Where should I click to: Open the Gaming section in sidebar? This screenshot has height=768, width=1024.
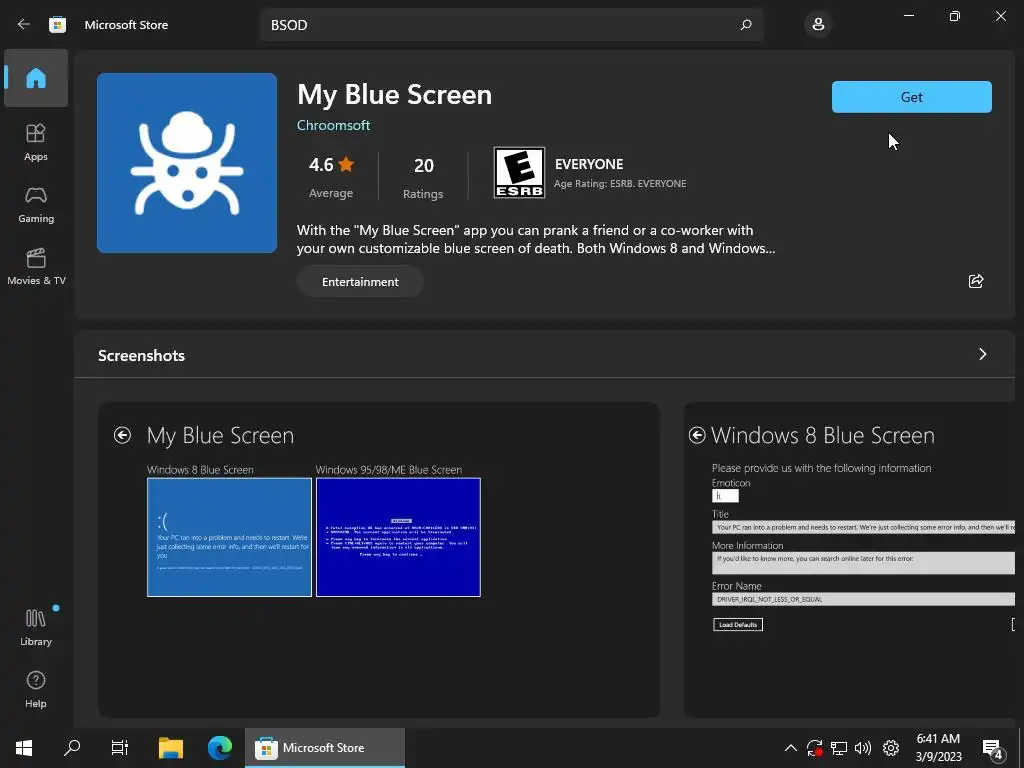pos(36,204)
